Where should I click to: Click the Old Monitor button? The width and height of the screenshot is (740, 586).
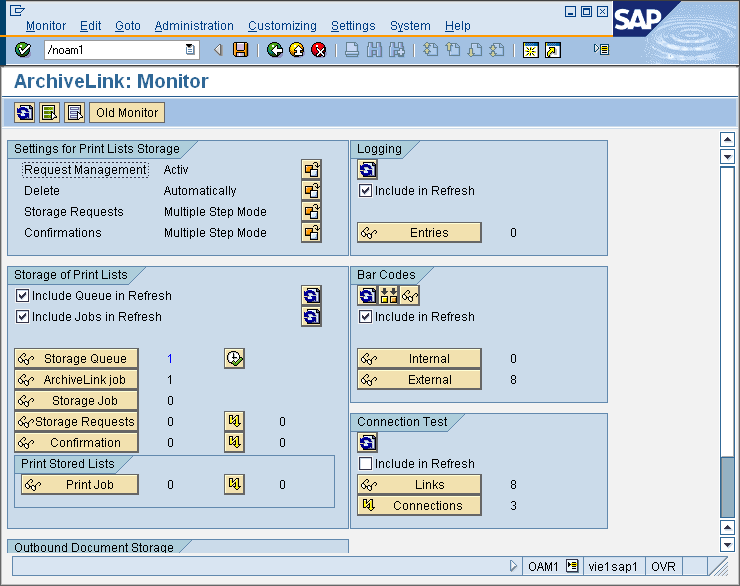pos(126,113)
